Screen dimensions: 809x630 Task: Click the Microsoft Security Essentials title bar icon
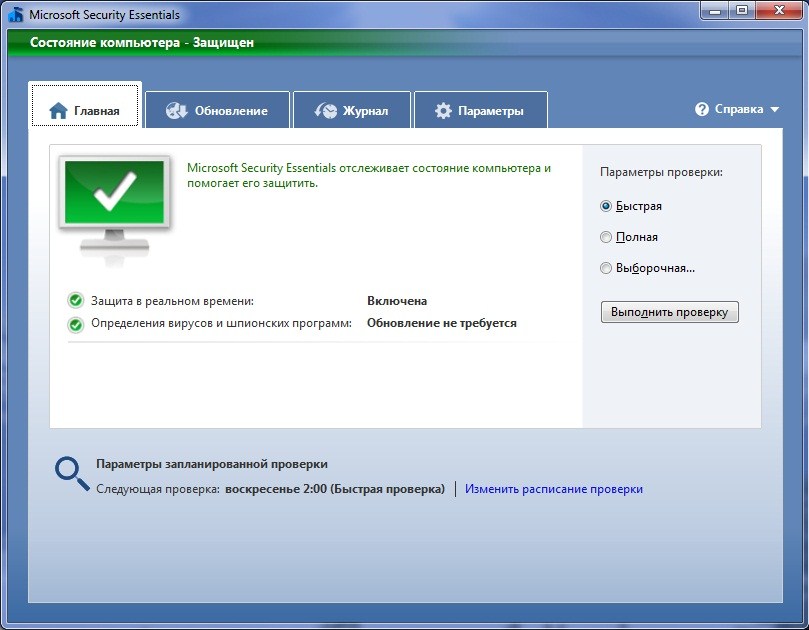16,14
